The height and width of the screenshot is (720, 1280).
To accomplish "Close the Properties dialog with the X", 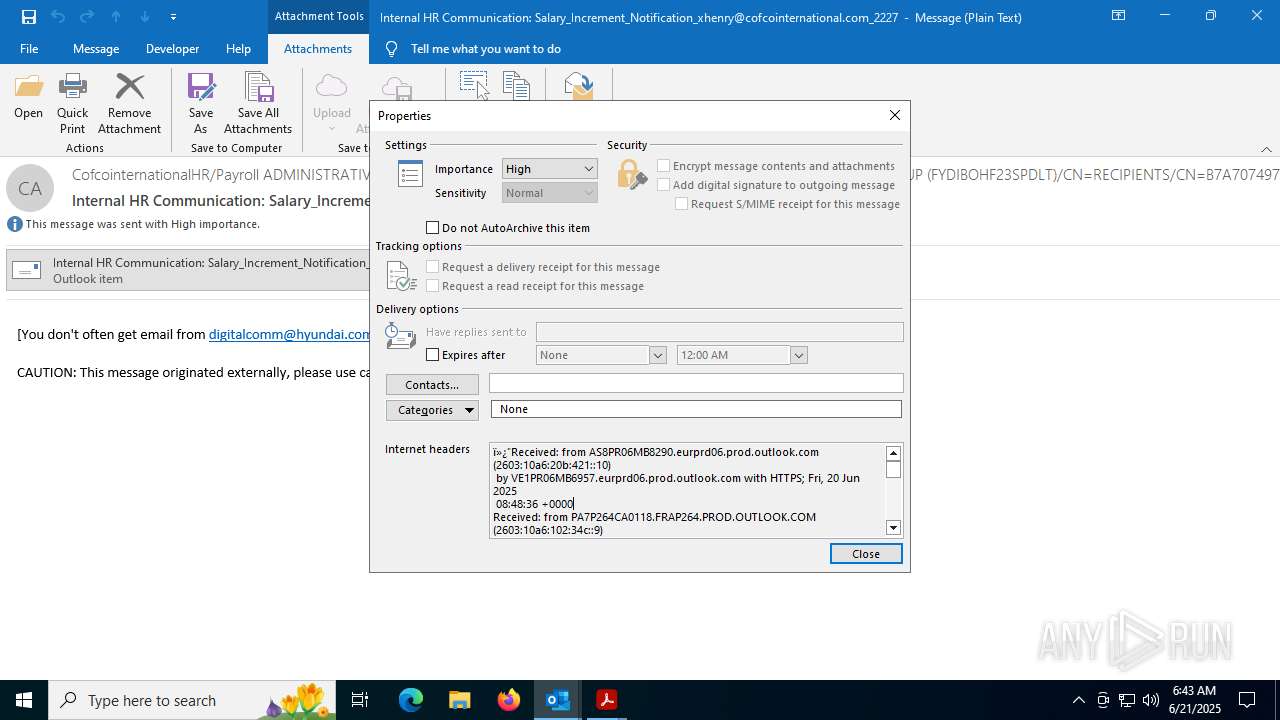I will point(895,115).
